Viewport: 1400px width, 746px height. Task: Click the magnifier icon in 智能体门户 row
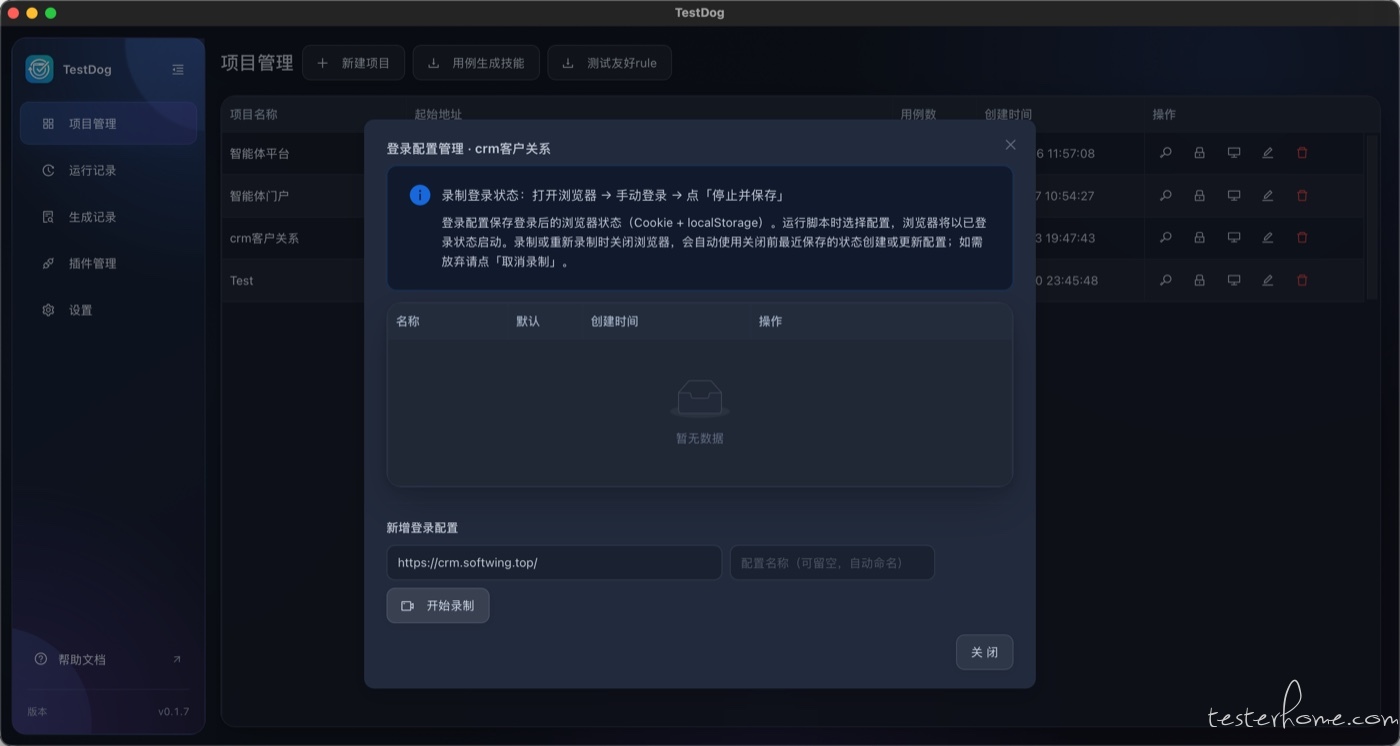coord(1165,196)
